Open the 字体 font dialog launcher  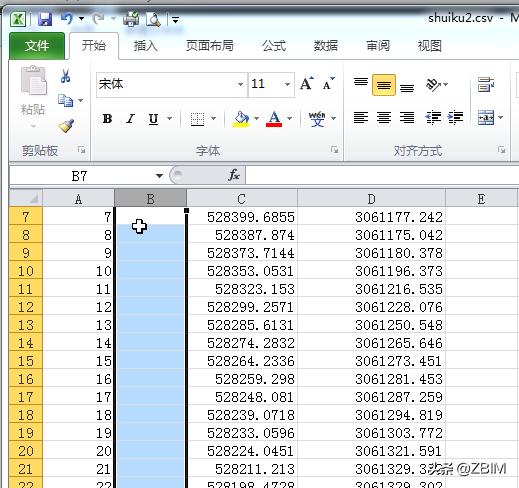point(334,150)
